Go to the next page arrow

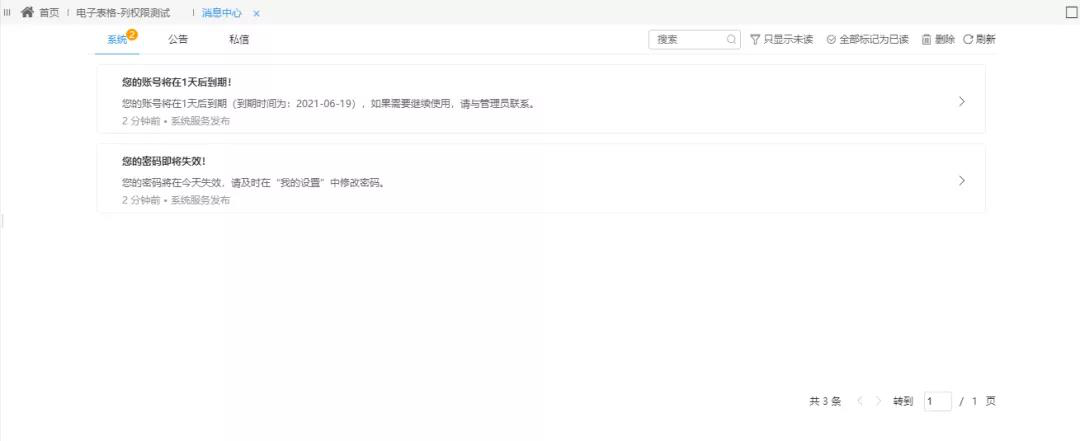click(878, 401)
